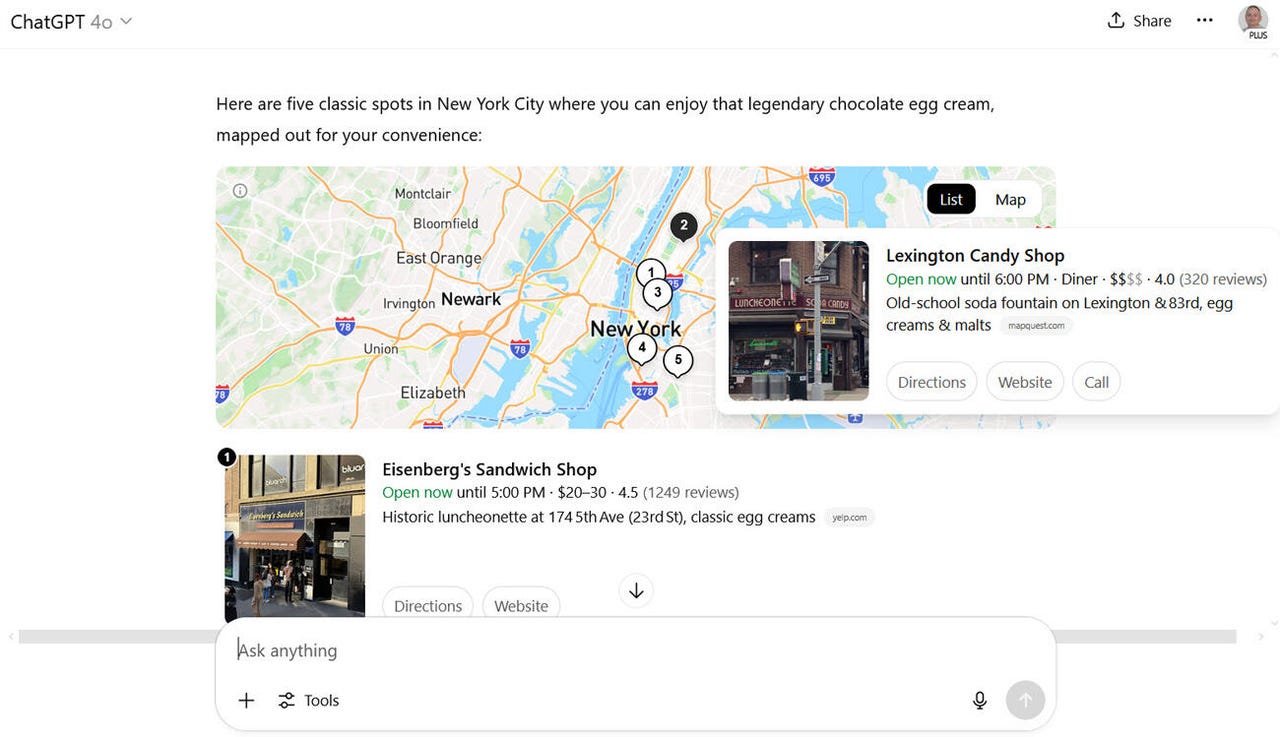This screenshot has width=1280, height=737.
Task: Click the East Orange label on map
Action: (439, 258)
